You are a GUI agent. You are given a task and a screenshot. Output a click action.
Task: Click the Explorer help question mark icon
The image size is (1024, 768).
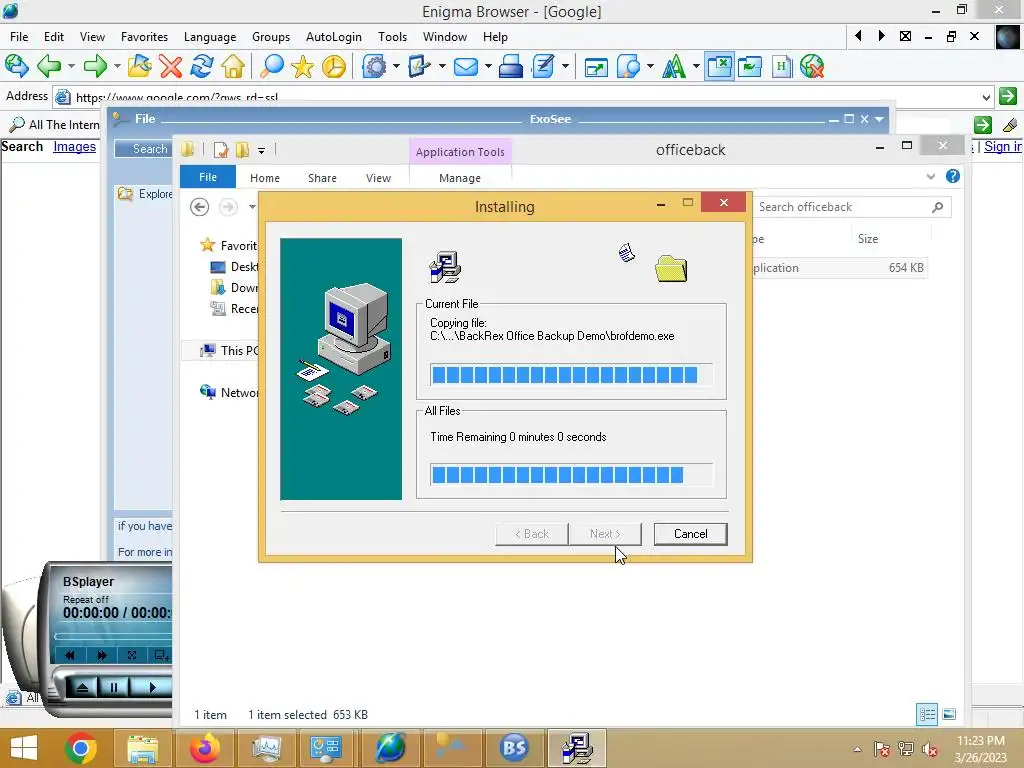953,176
